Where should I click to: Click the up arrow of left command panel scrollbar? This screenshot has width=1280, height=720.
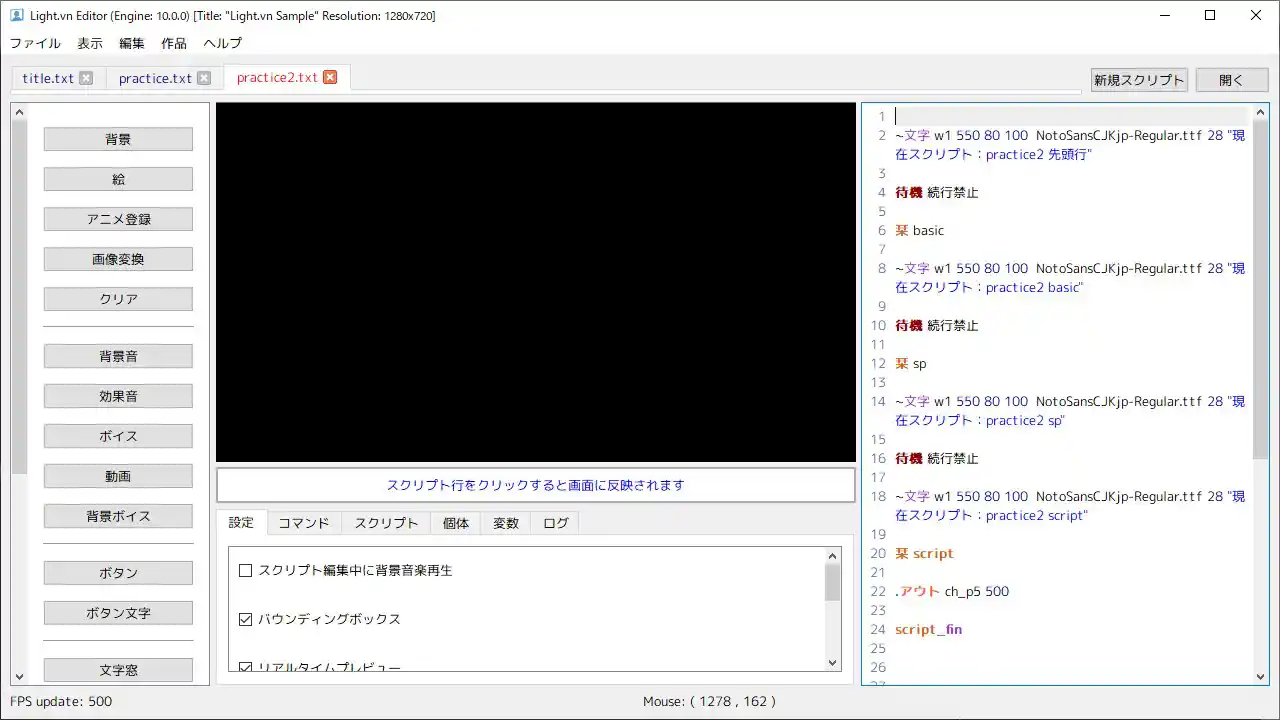[19, 113]
